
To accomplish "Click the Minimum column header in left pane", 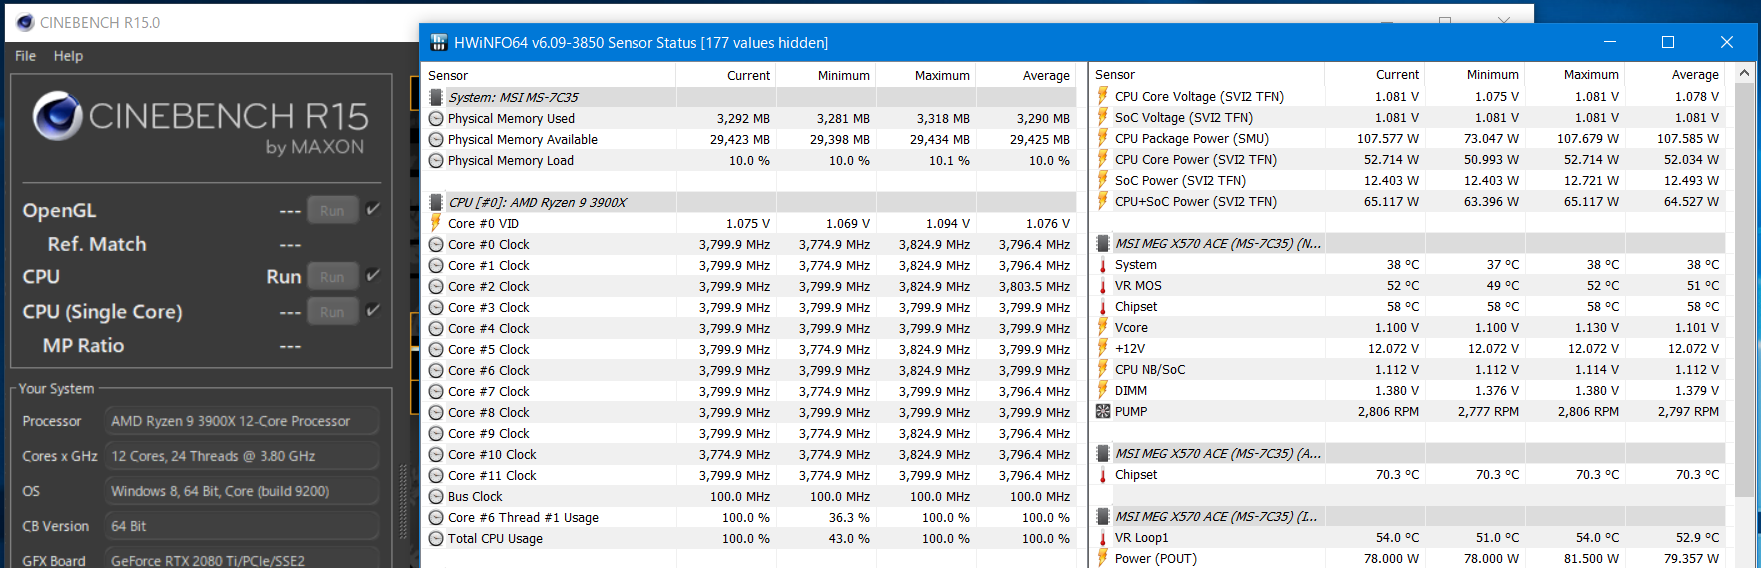I will click(x=826, y=75).
